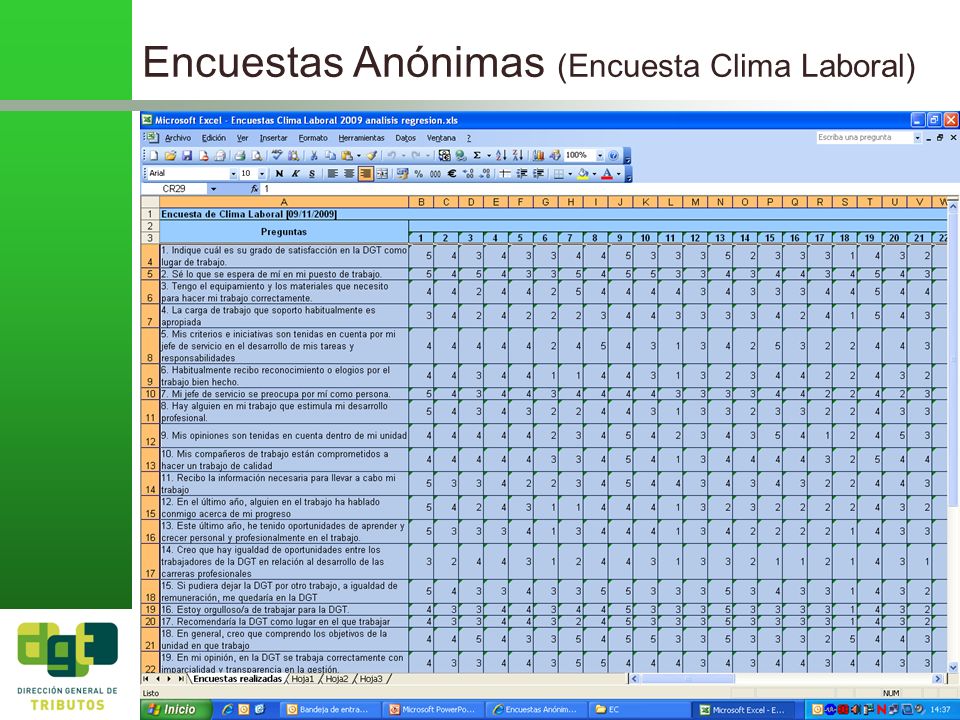The image size is (960, 720).
Task: Copy selection with the Copy icon
Action: click(x=331, y=156)
